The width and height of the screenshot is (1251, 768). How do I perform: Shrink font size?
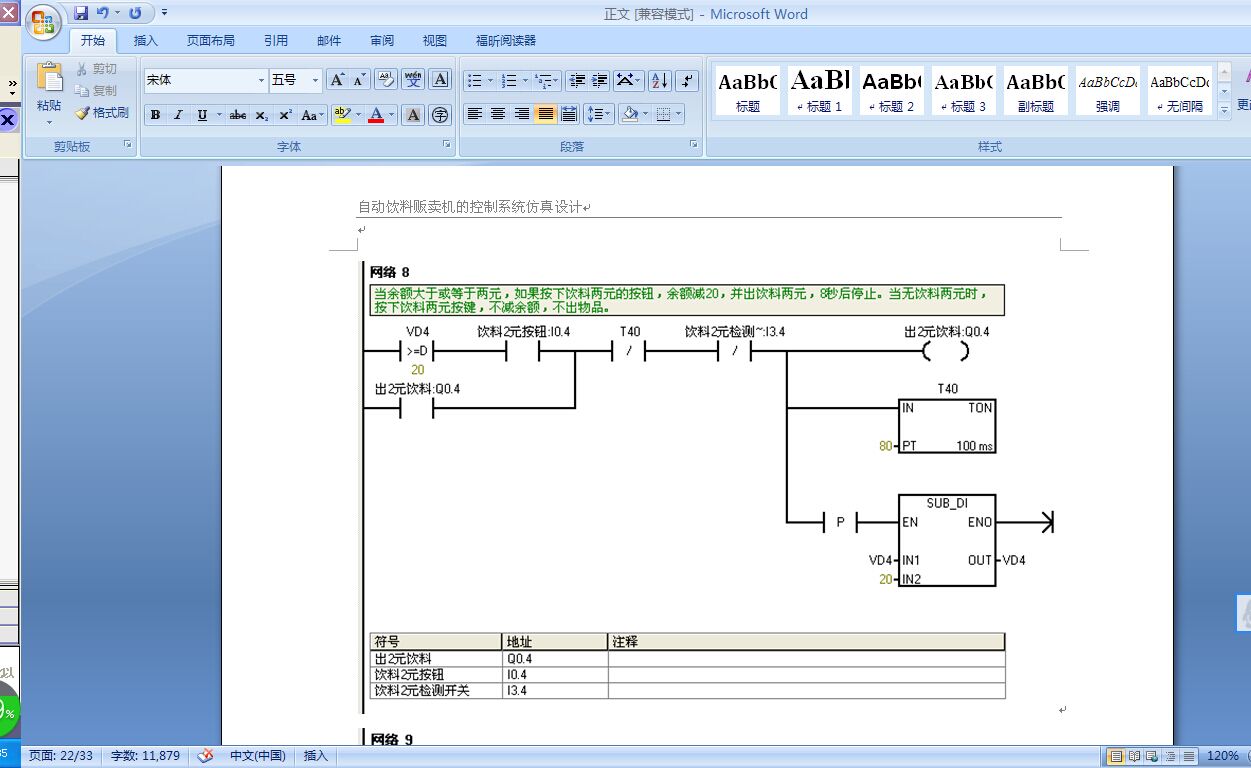359,80
